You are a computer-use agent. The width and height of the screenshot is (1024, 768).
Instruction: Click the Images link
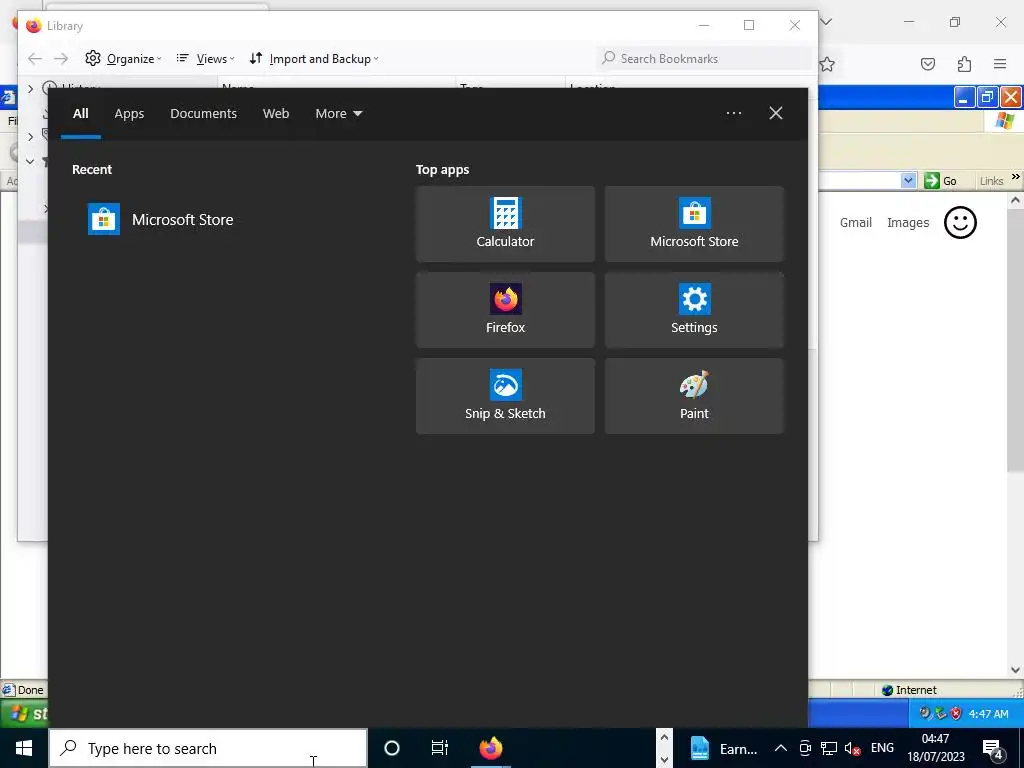pos(908,223)
